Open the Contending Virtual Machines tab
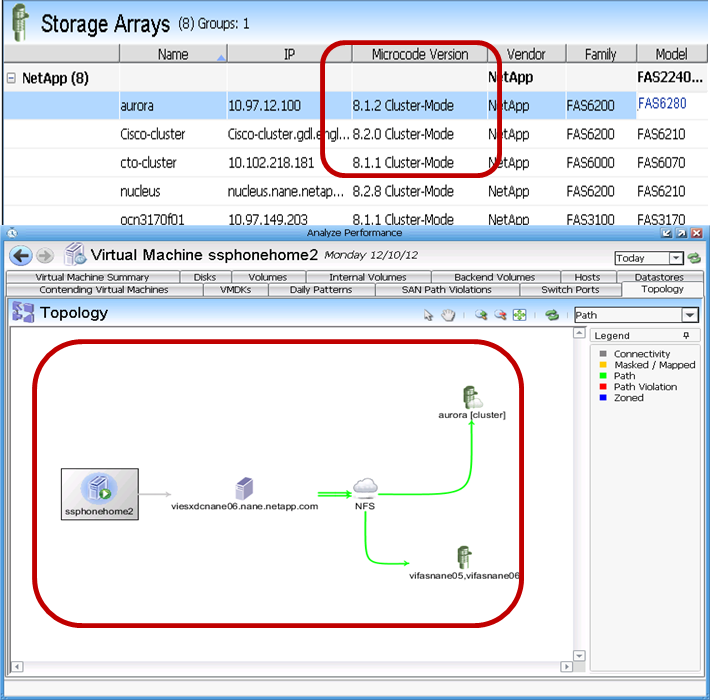 104,290
